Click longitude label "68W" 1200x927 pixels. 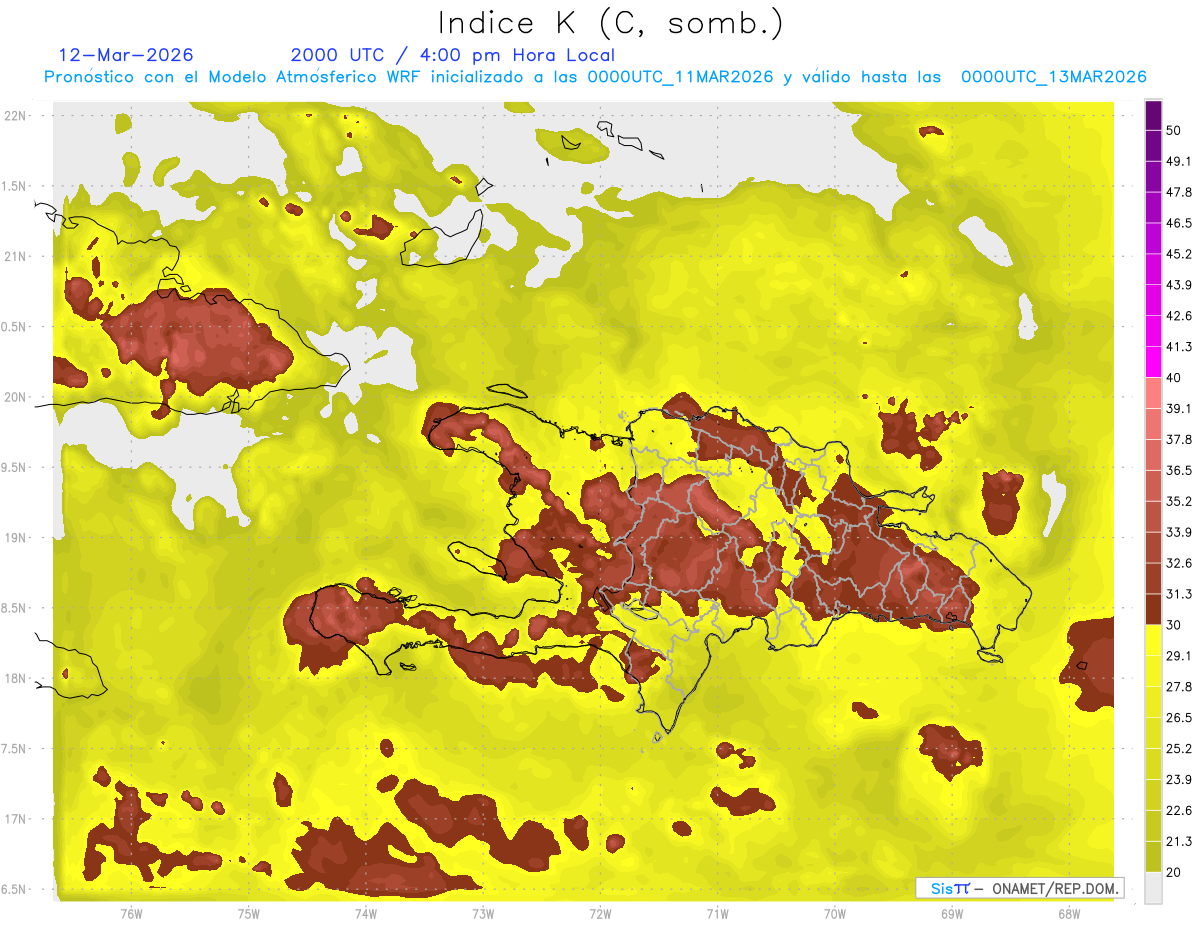(1069, 913)
